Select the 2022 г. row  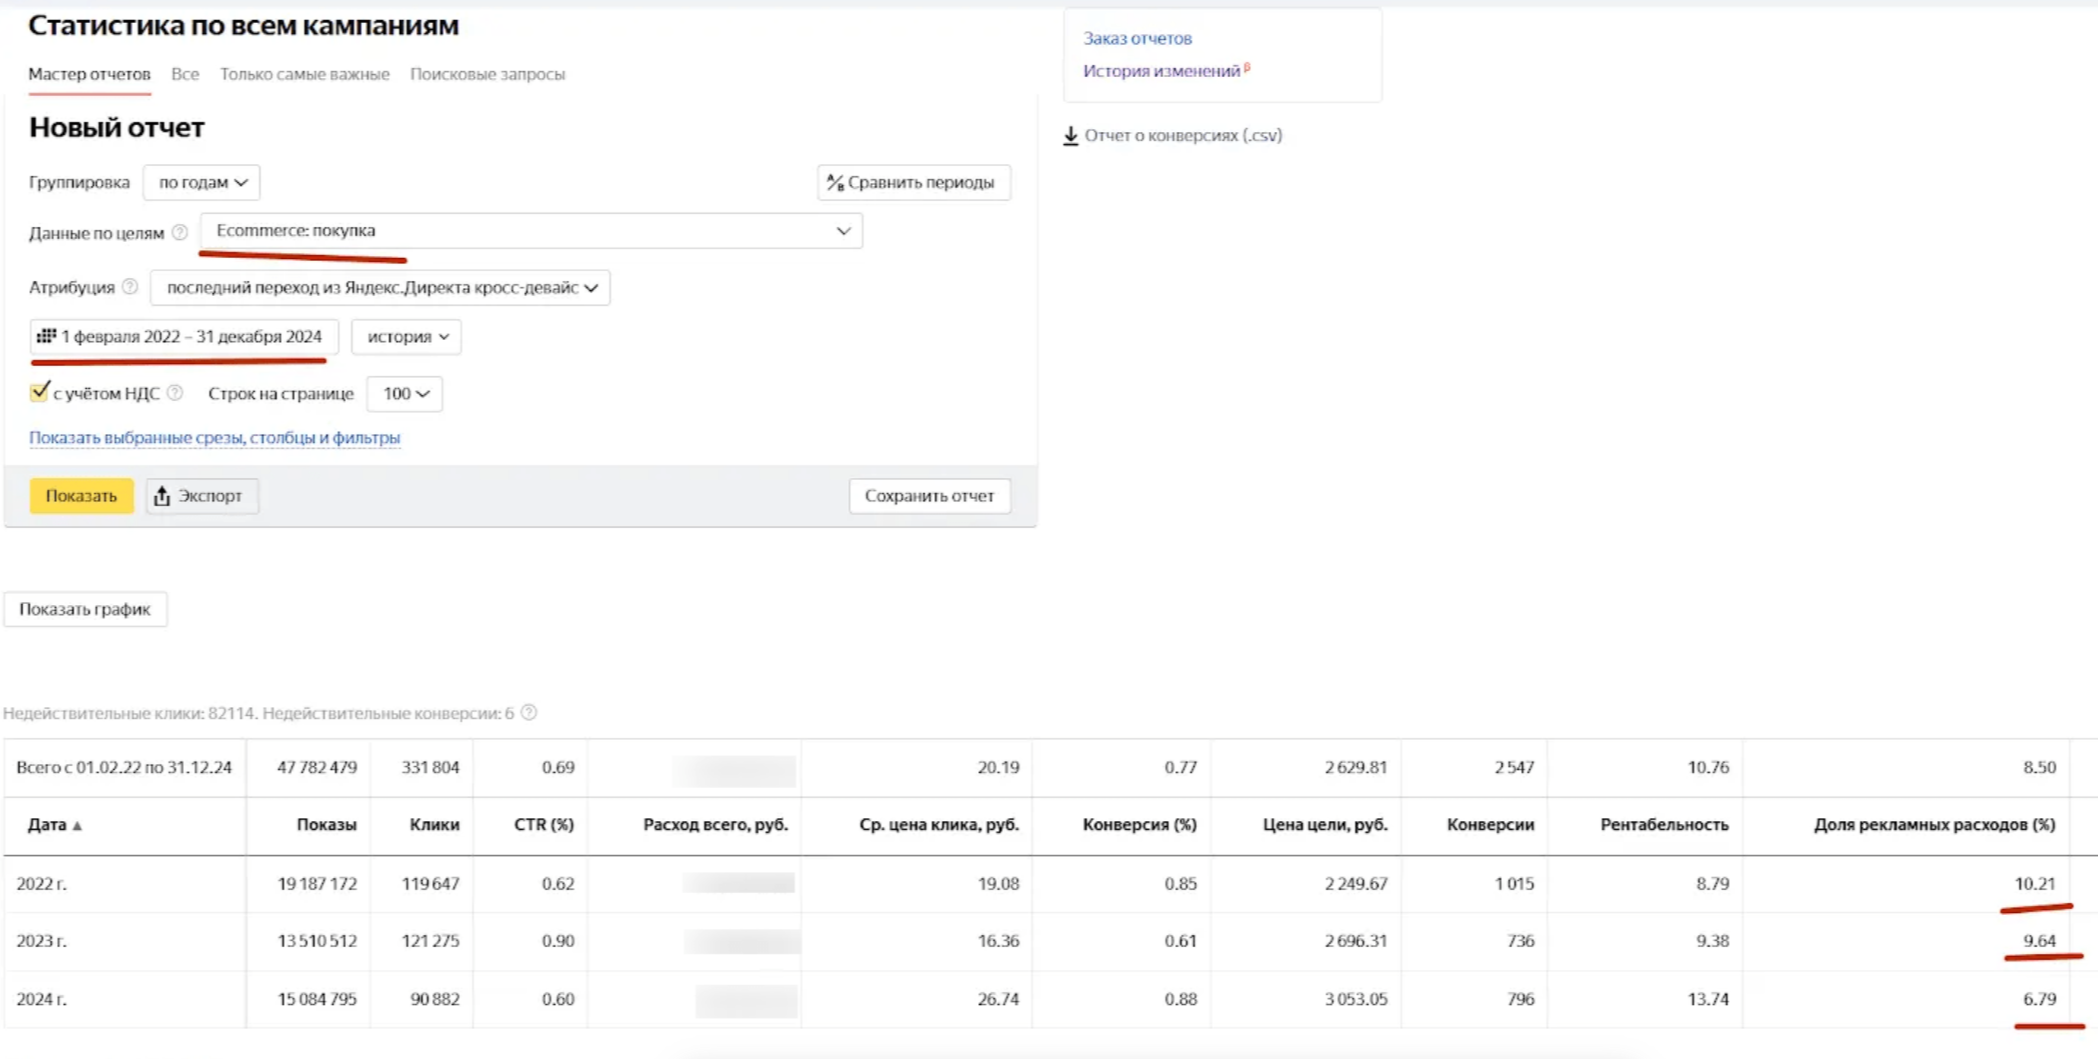1050,884
